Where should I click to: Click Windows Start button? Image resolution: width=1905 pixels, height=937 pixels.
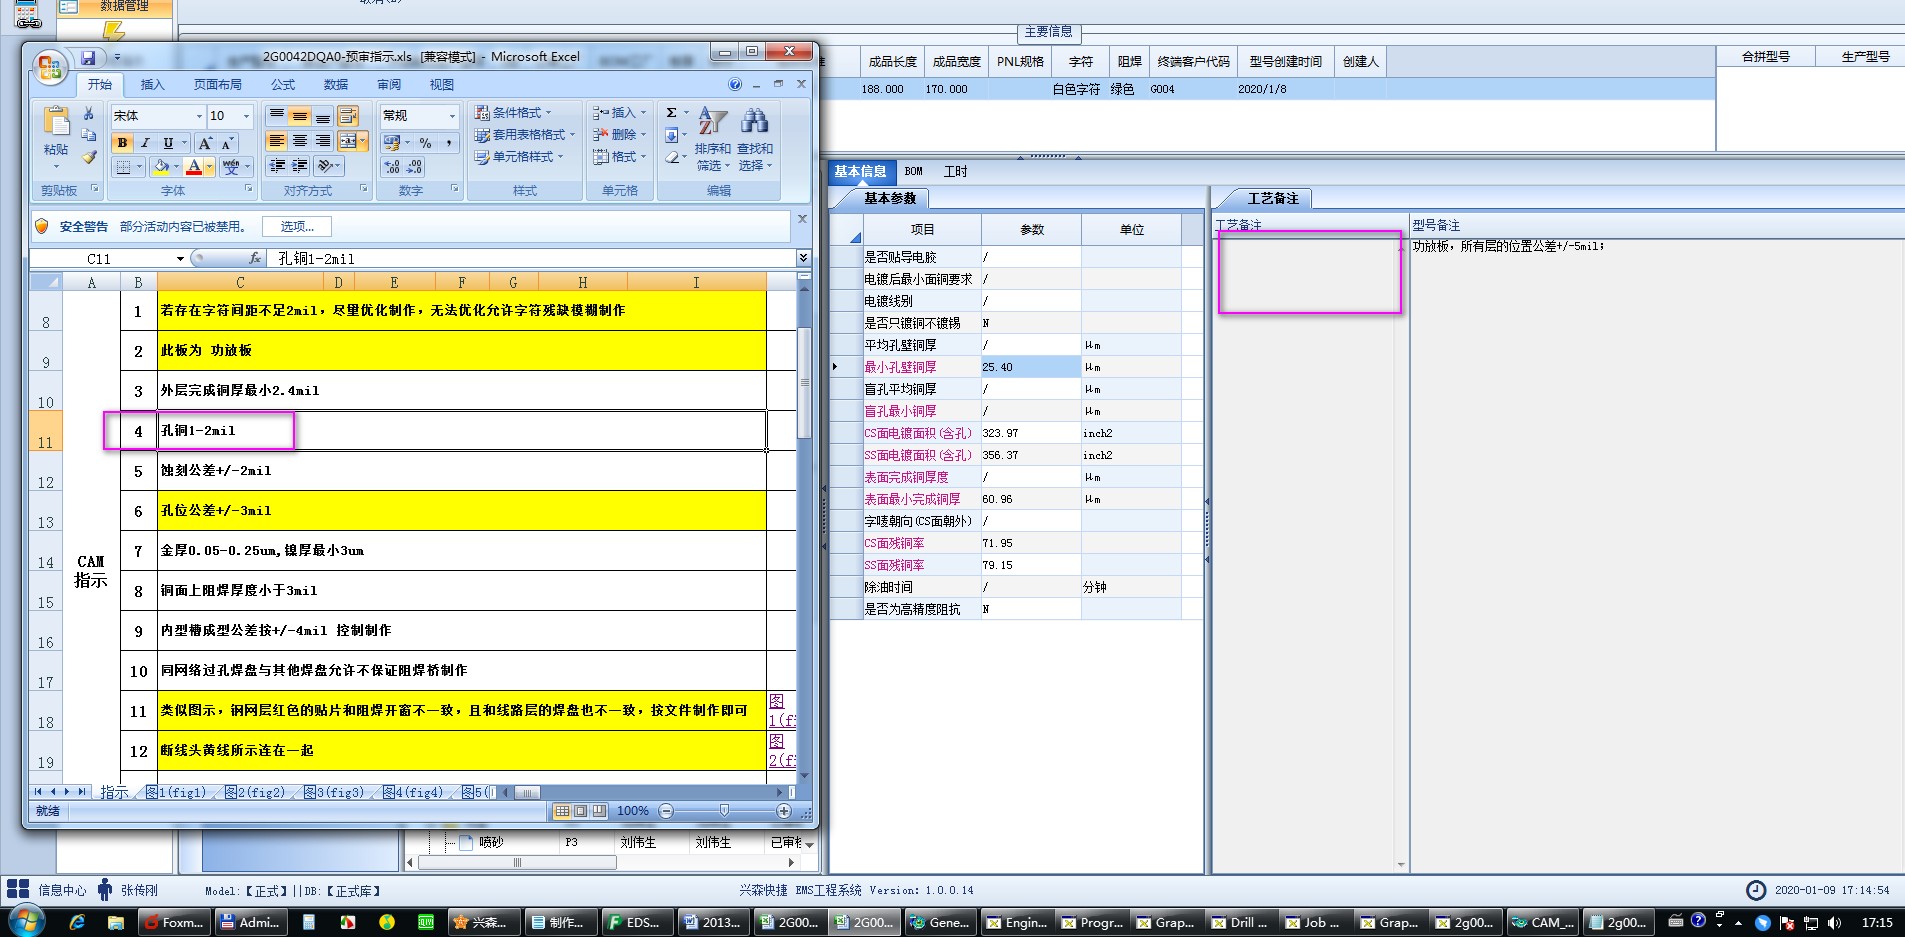pos(26,921)
